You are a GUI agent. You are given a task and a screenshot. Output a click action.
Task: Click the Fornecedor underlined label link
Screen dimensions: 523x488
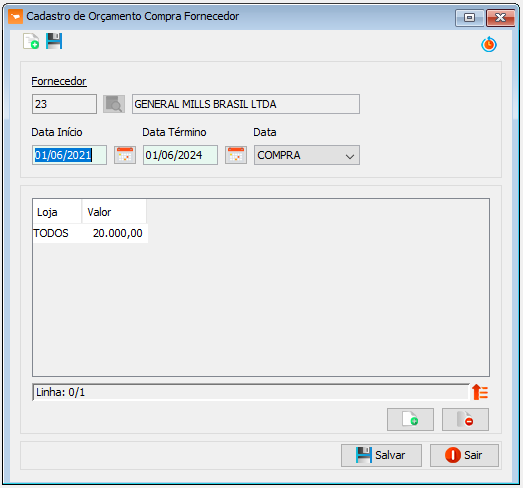pos(59,81)
